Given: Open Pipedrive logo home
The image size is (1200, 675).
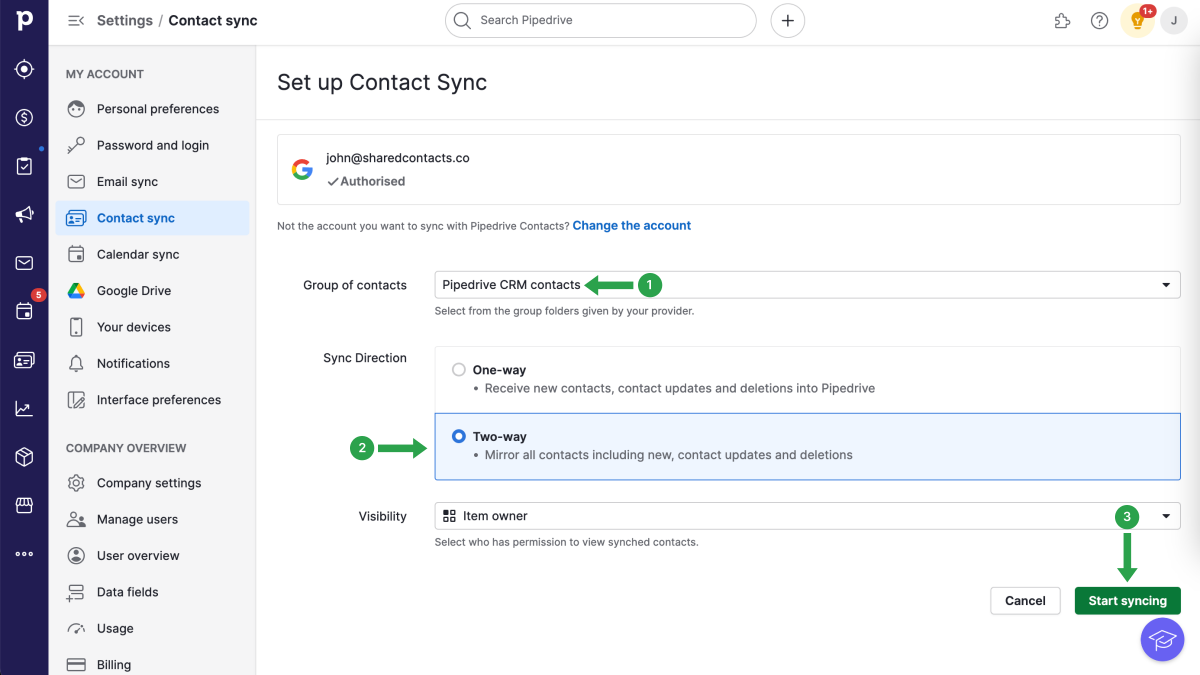Looking at the screenshot, I should point(24,20).
